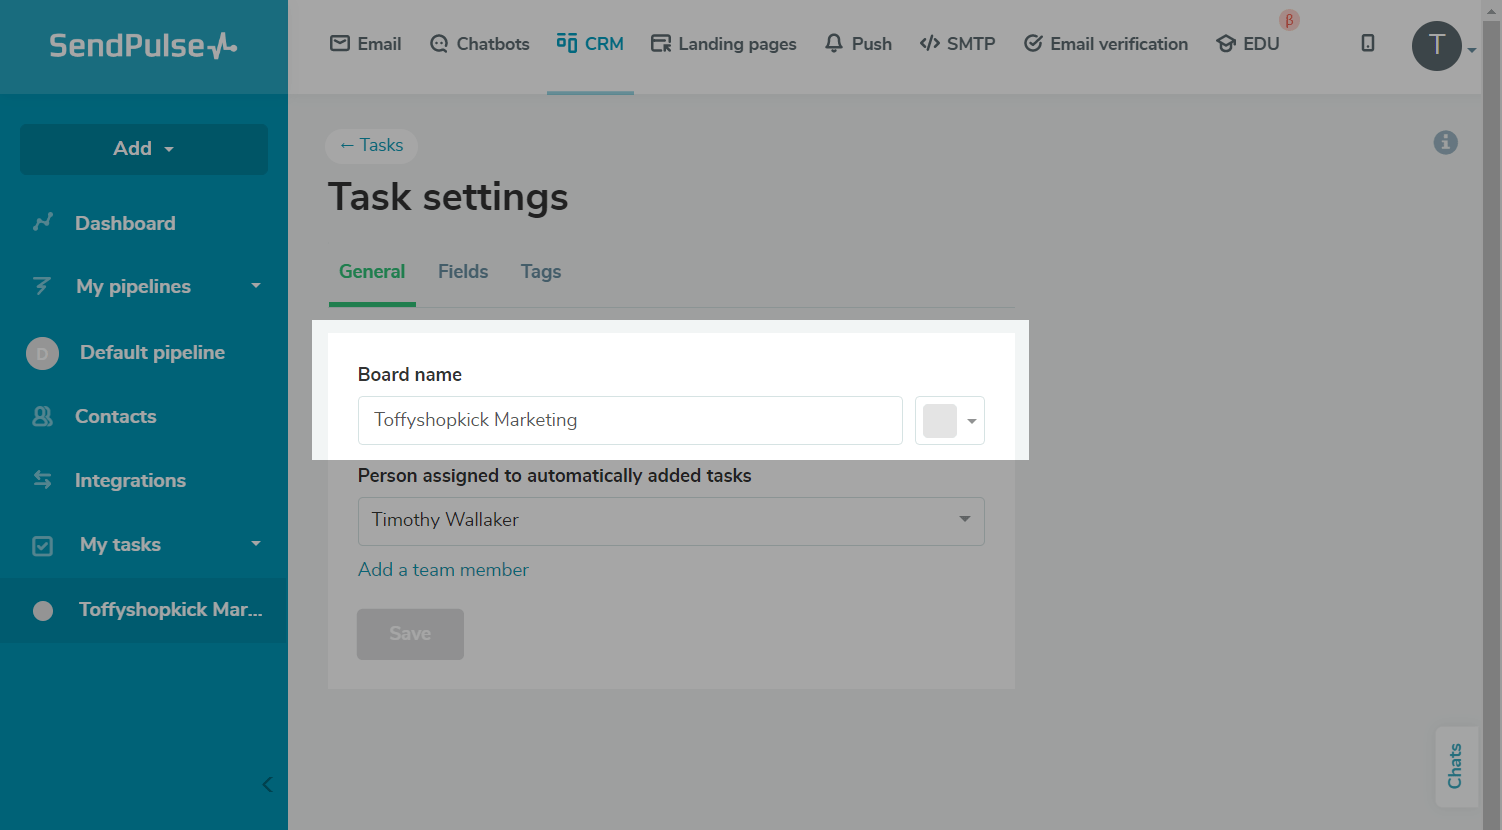1502x830 pixels.
Task: Switch to the Fields tab
Action: pos(463,272)
